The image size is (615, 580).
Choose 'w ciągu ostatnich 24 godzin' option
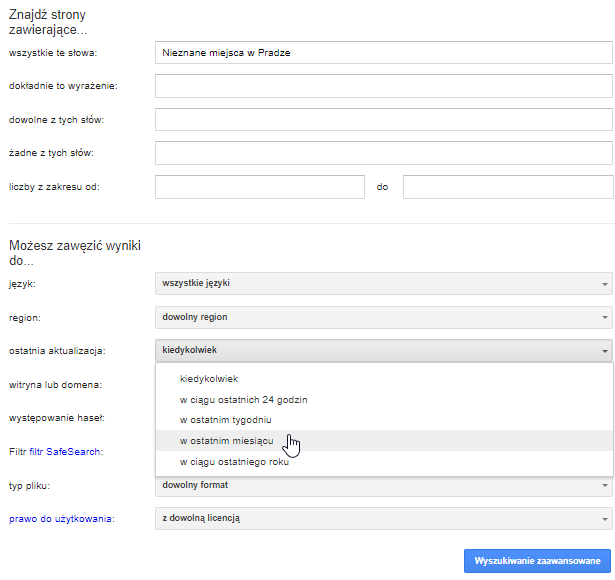point(243,399)
